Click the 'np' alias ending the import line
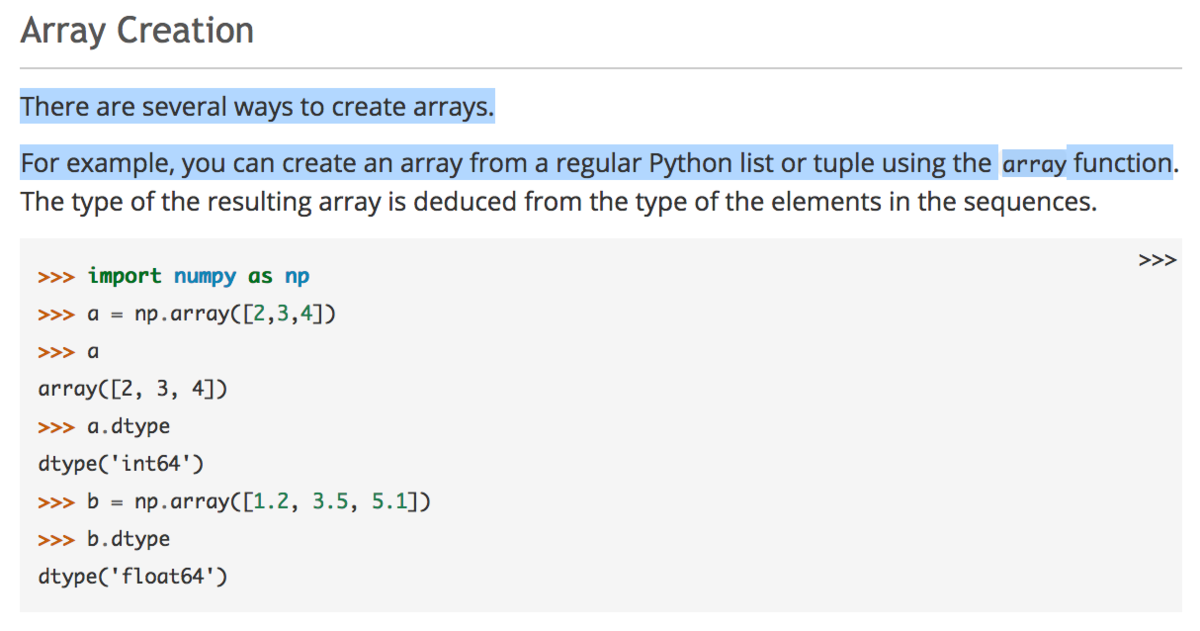Viewport: 1200px width, 631px height. 297,276
